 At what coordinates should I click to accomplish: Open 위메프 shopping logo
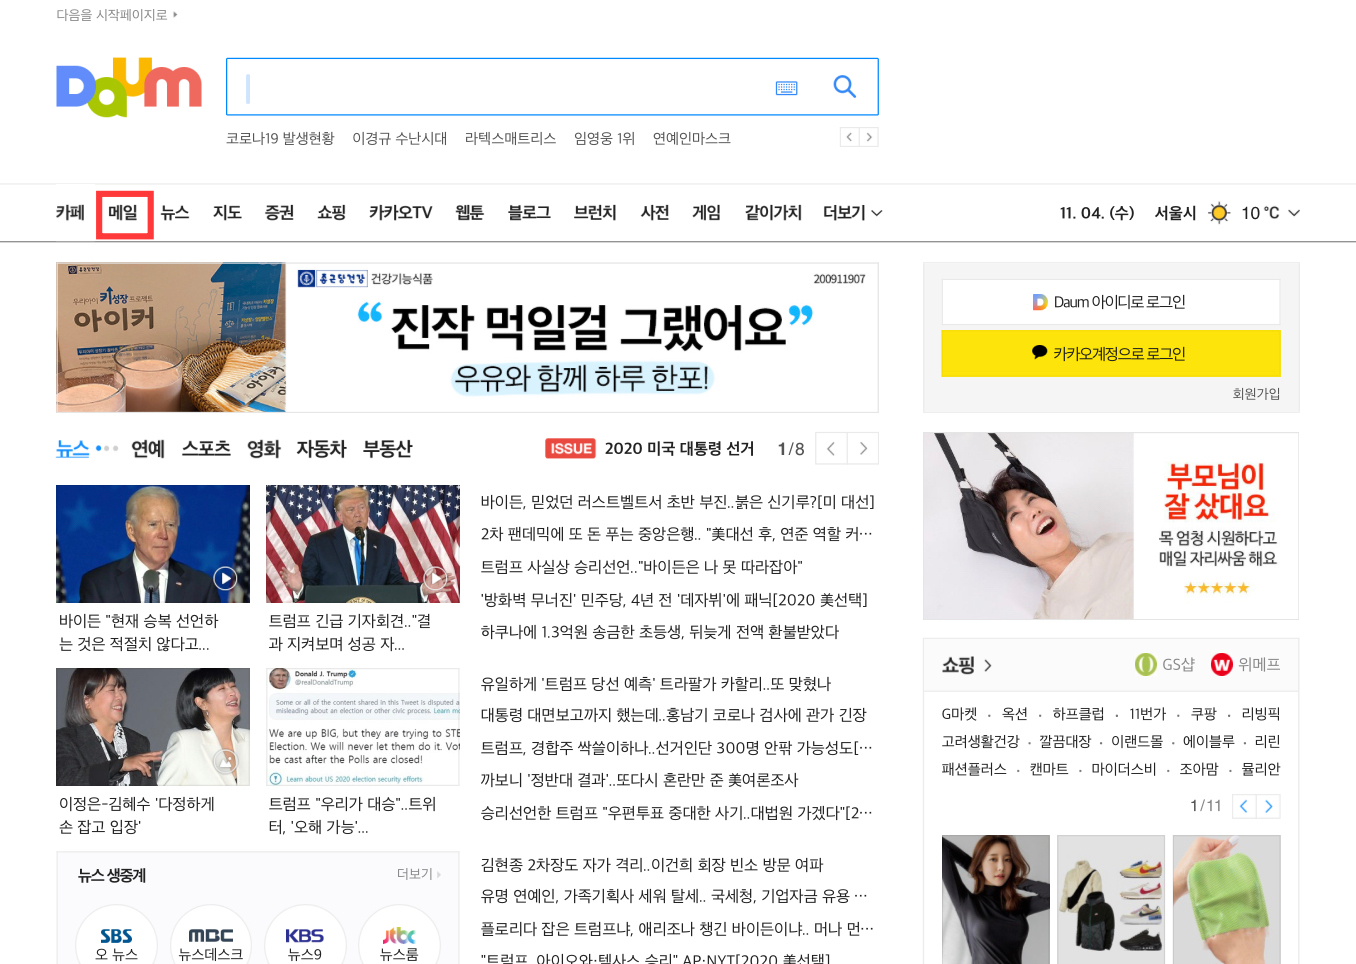click(1245, 665)
